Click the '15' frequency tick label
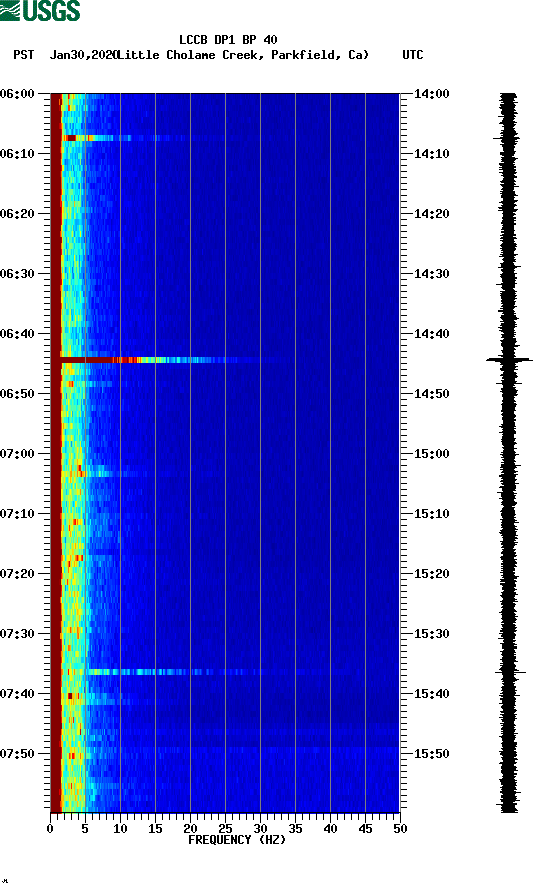 pyautogui.click(x=155, y=829)
